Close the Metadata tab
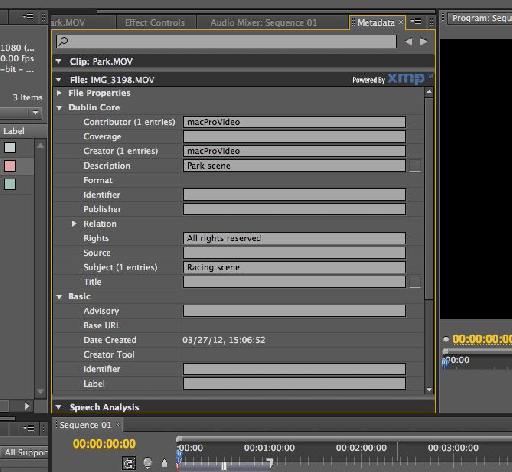Viewport: 512px width, 472px height. tap(401, 22)
